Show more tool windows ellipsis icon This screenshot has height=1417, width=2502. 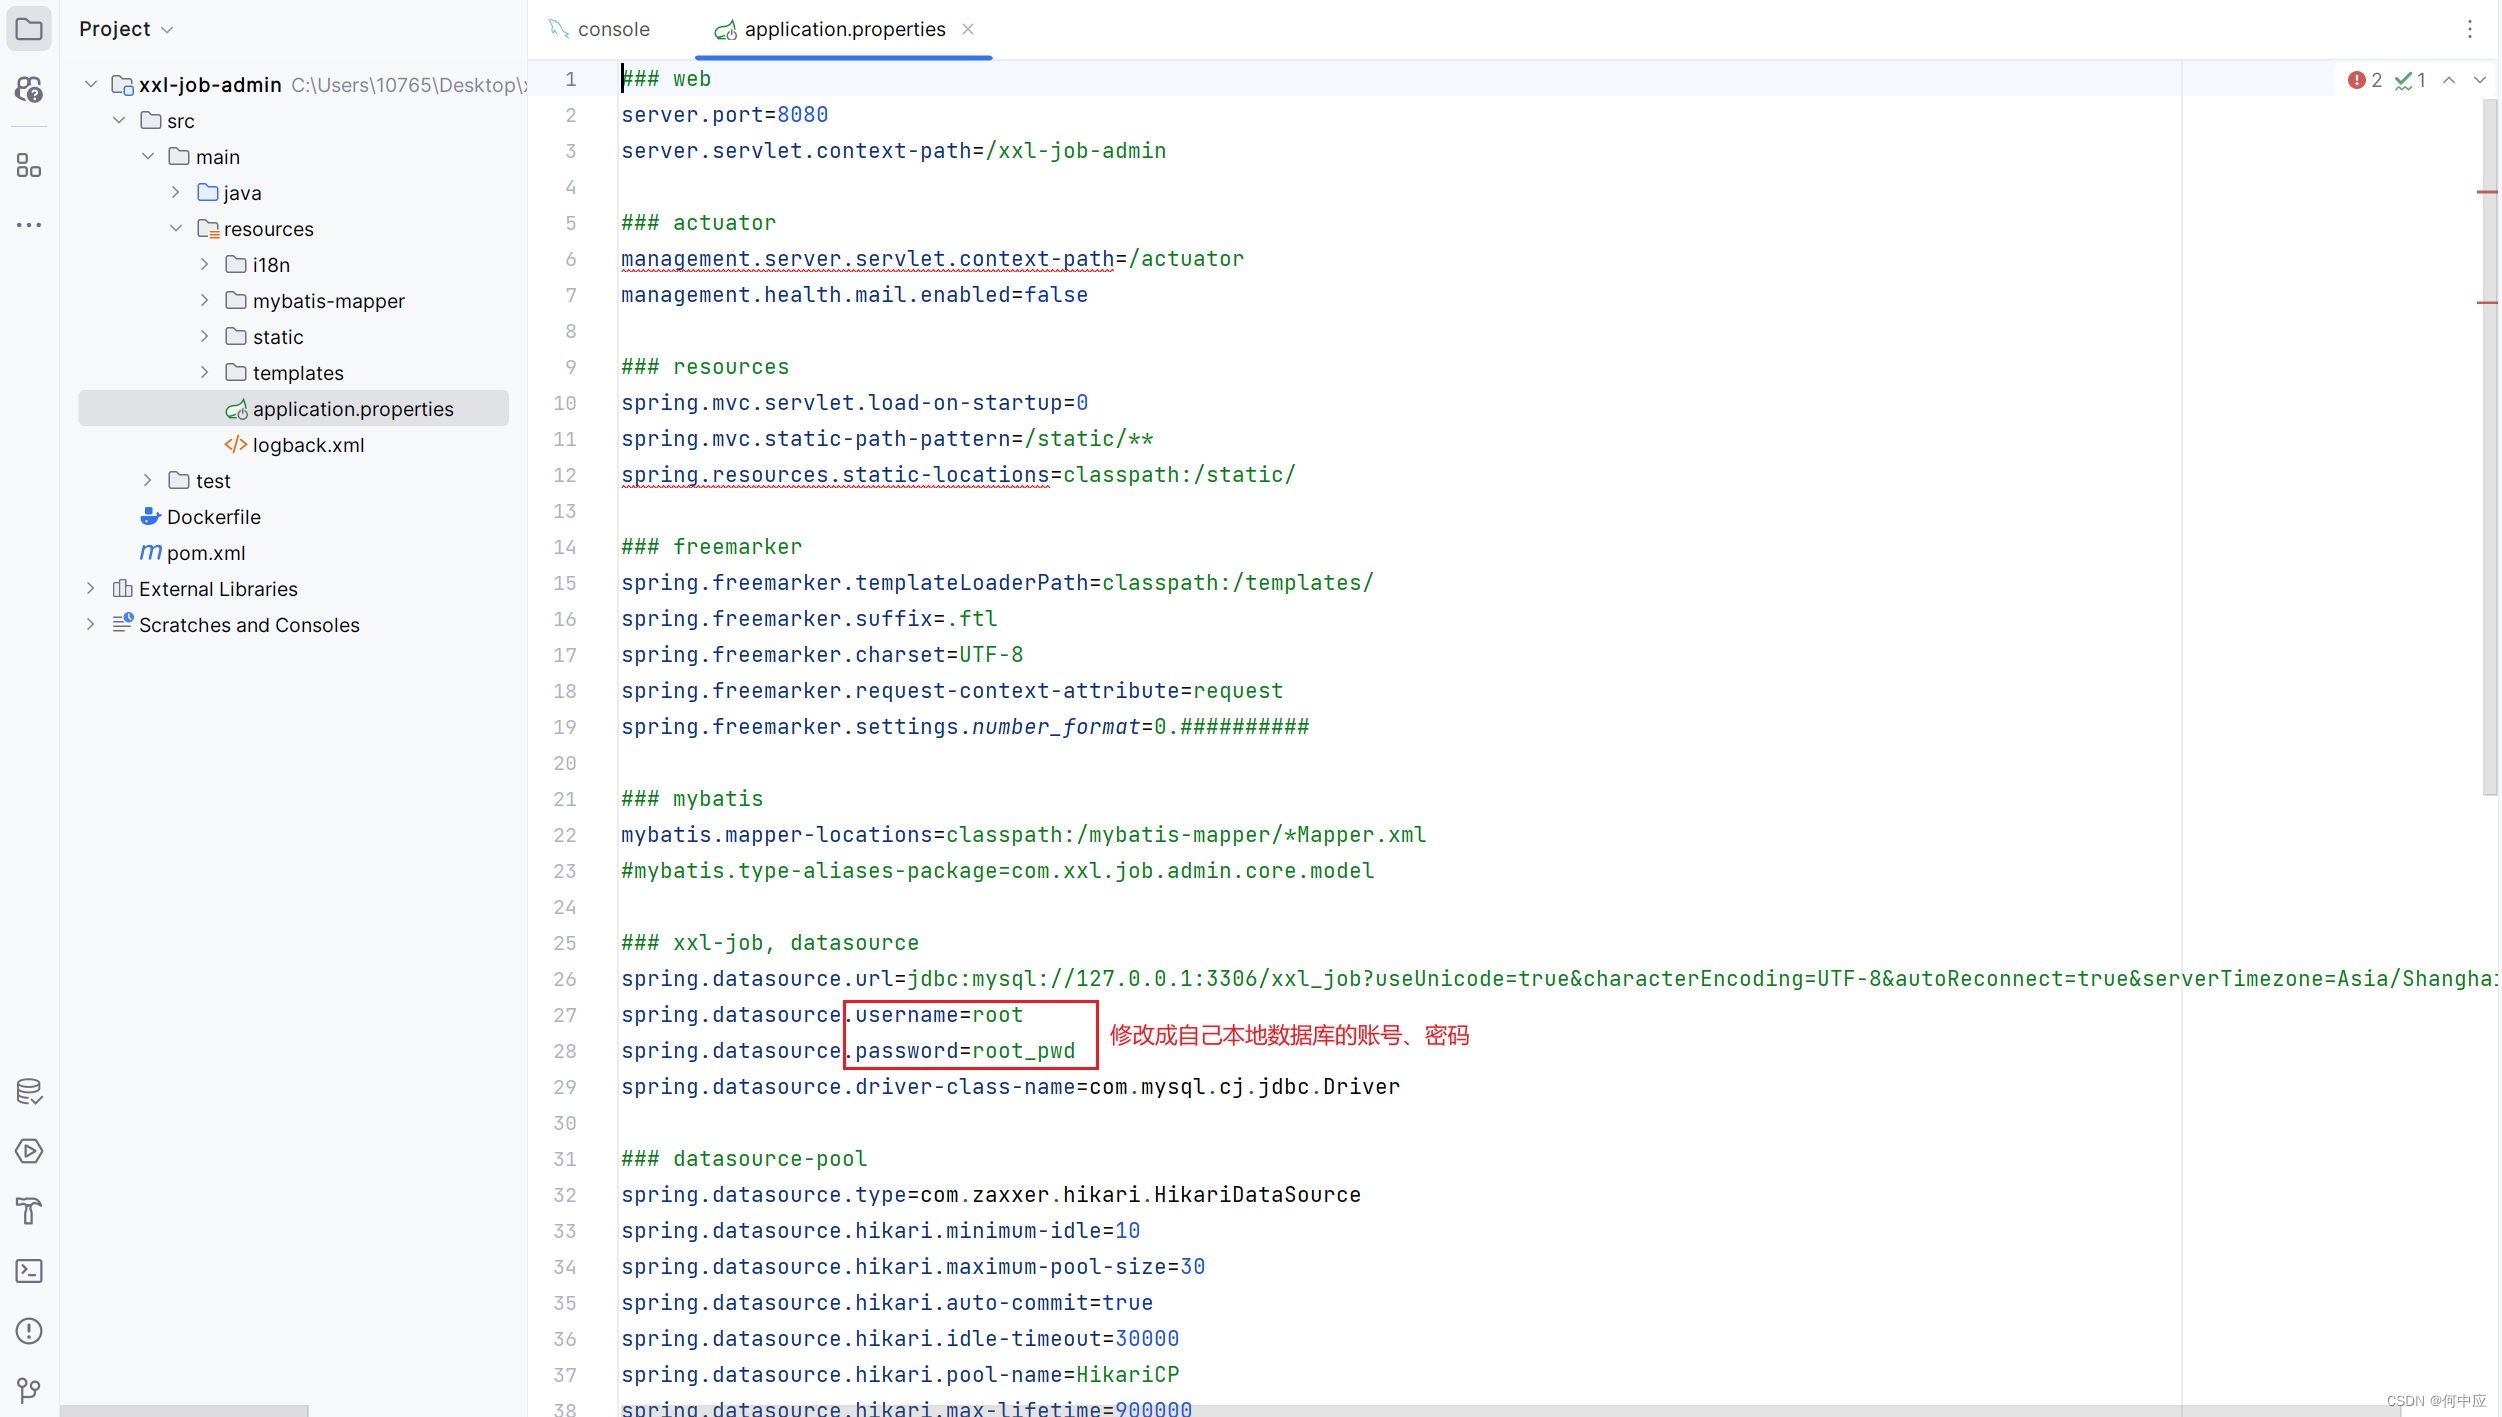[29, 225]
